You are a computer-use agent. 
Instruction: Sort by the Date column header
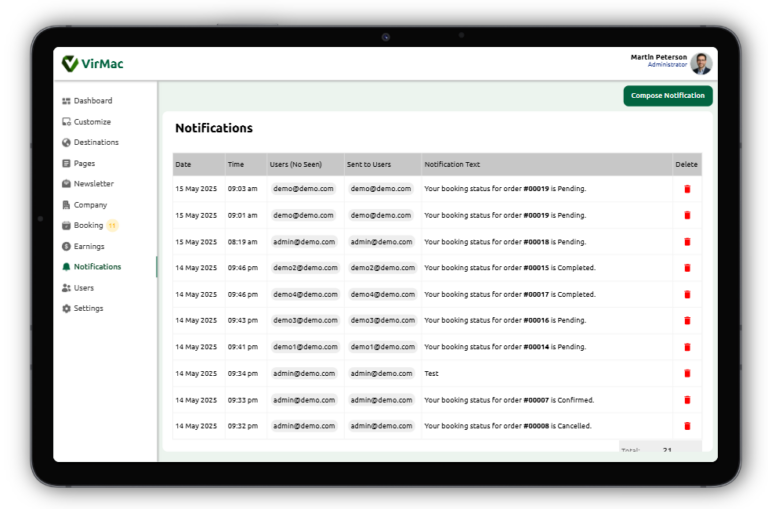click(x=183, y=165)
